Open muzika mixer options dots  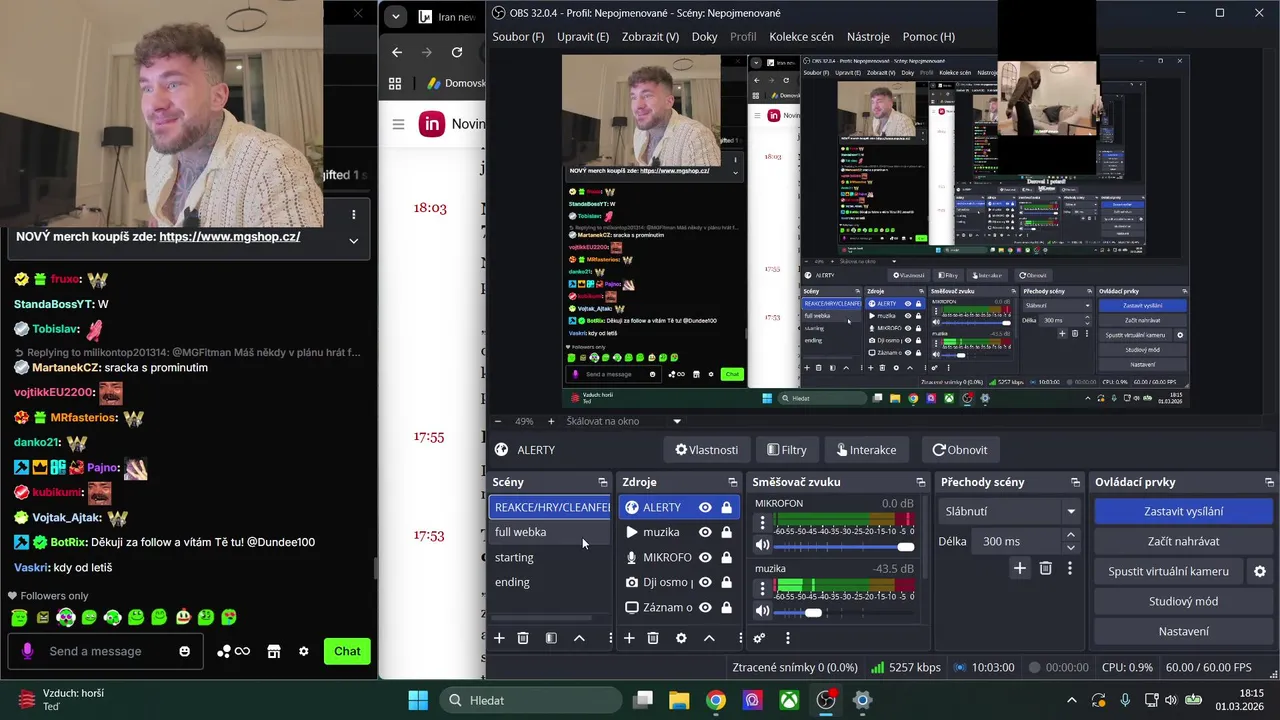pyautogui.click(x=763, y=587)
